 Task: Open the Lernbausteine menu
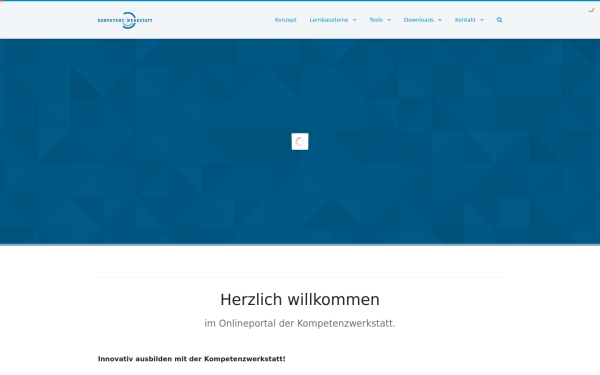329,20
